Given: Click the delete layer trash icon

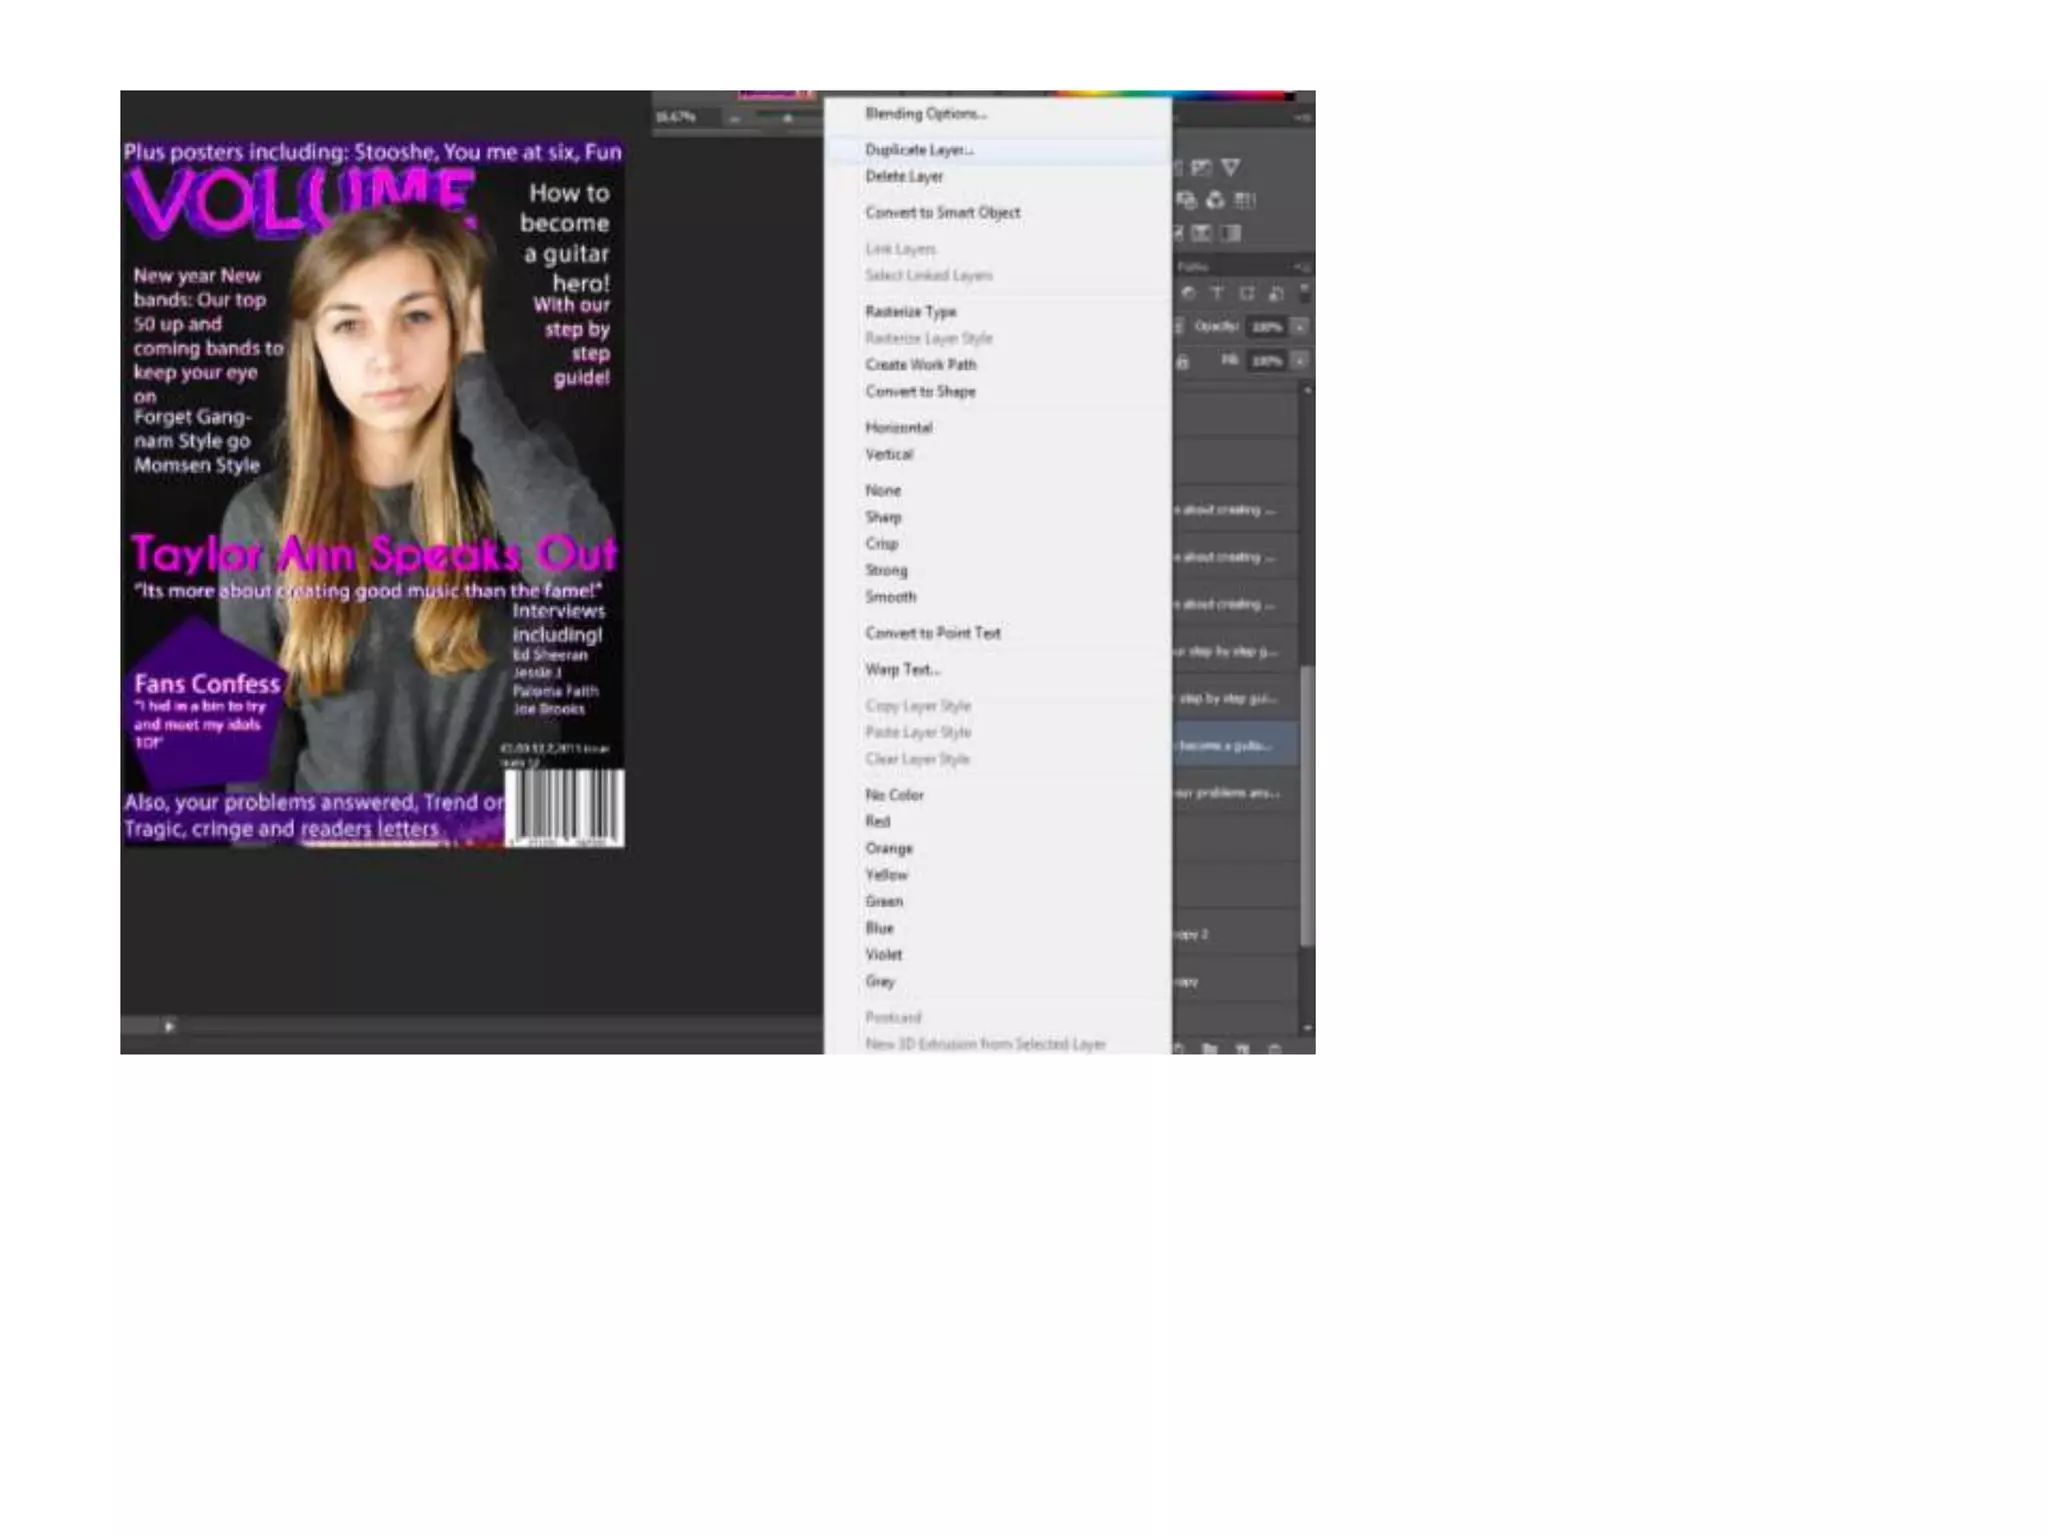Looking at the screenshot, I should coord(1275,1048).
